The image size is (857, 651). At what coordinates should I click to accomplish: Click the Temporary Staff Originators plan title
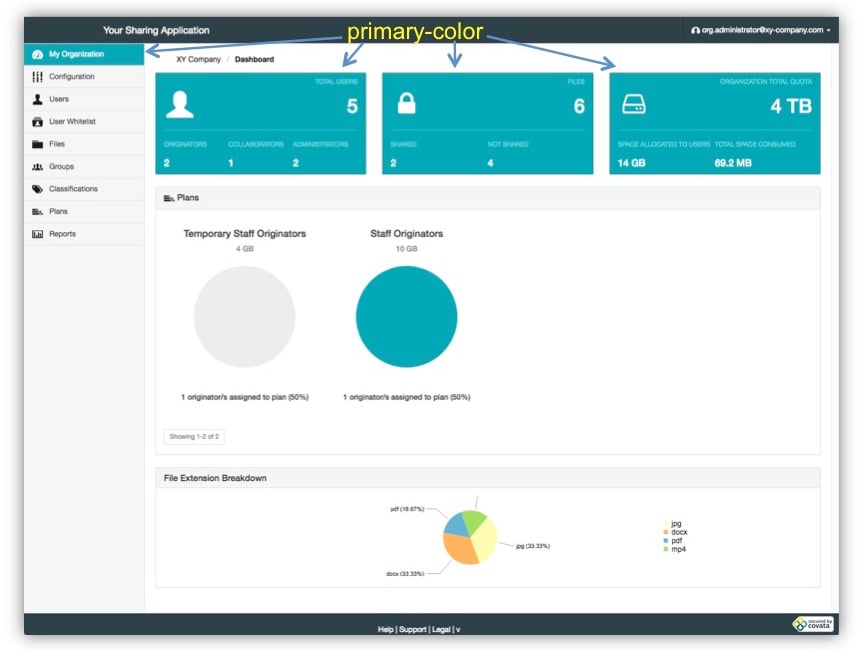(x=244, y=233)
